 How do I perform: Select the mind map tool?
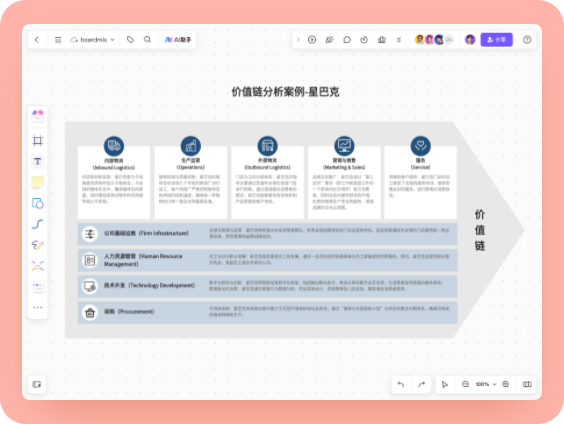[x=38, y=266]
